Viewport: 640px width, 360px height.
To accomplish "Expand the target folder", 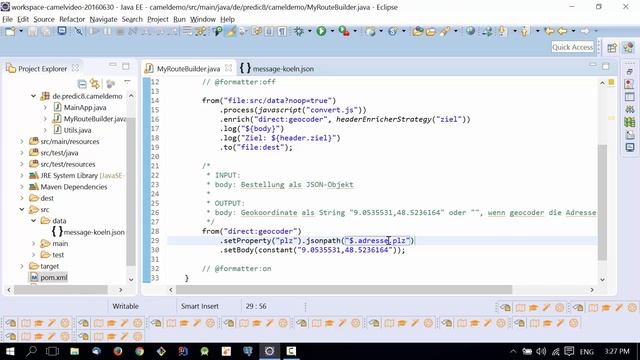I will [22, 266].
